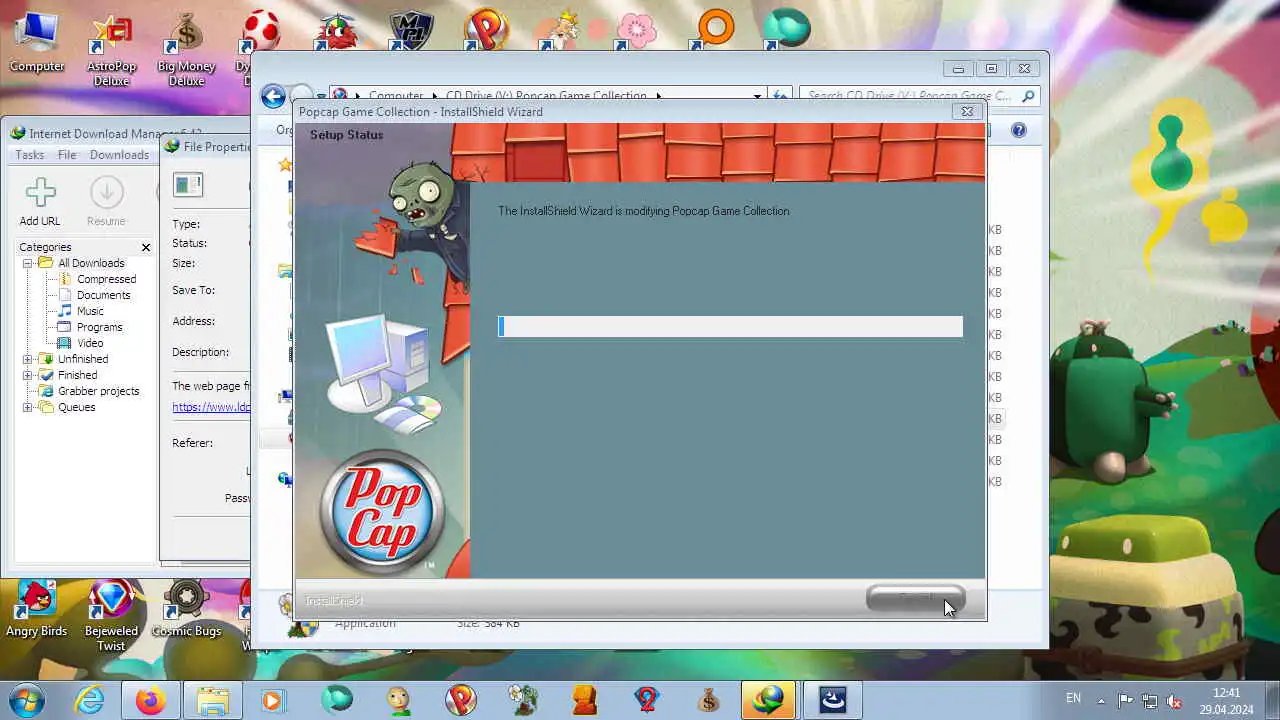Open the orange P emblem desktop shortcut

pyautogui.click(x=487, y=30)
